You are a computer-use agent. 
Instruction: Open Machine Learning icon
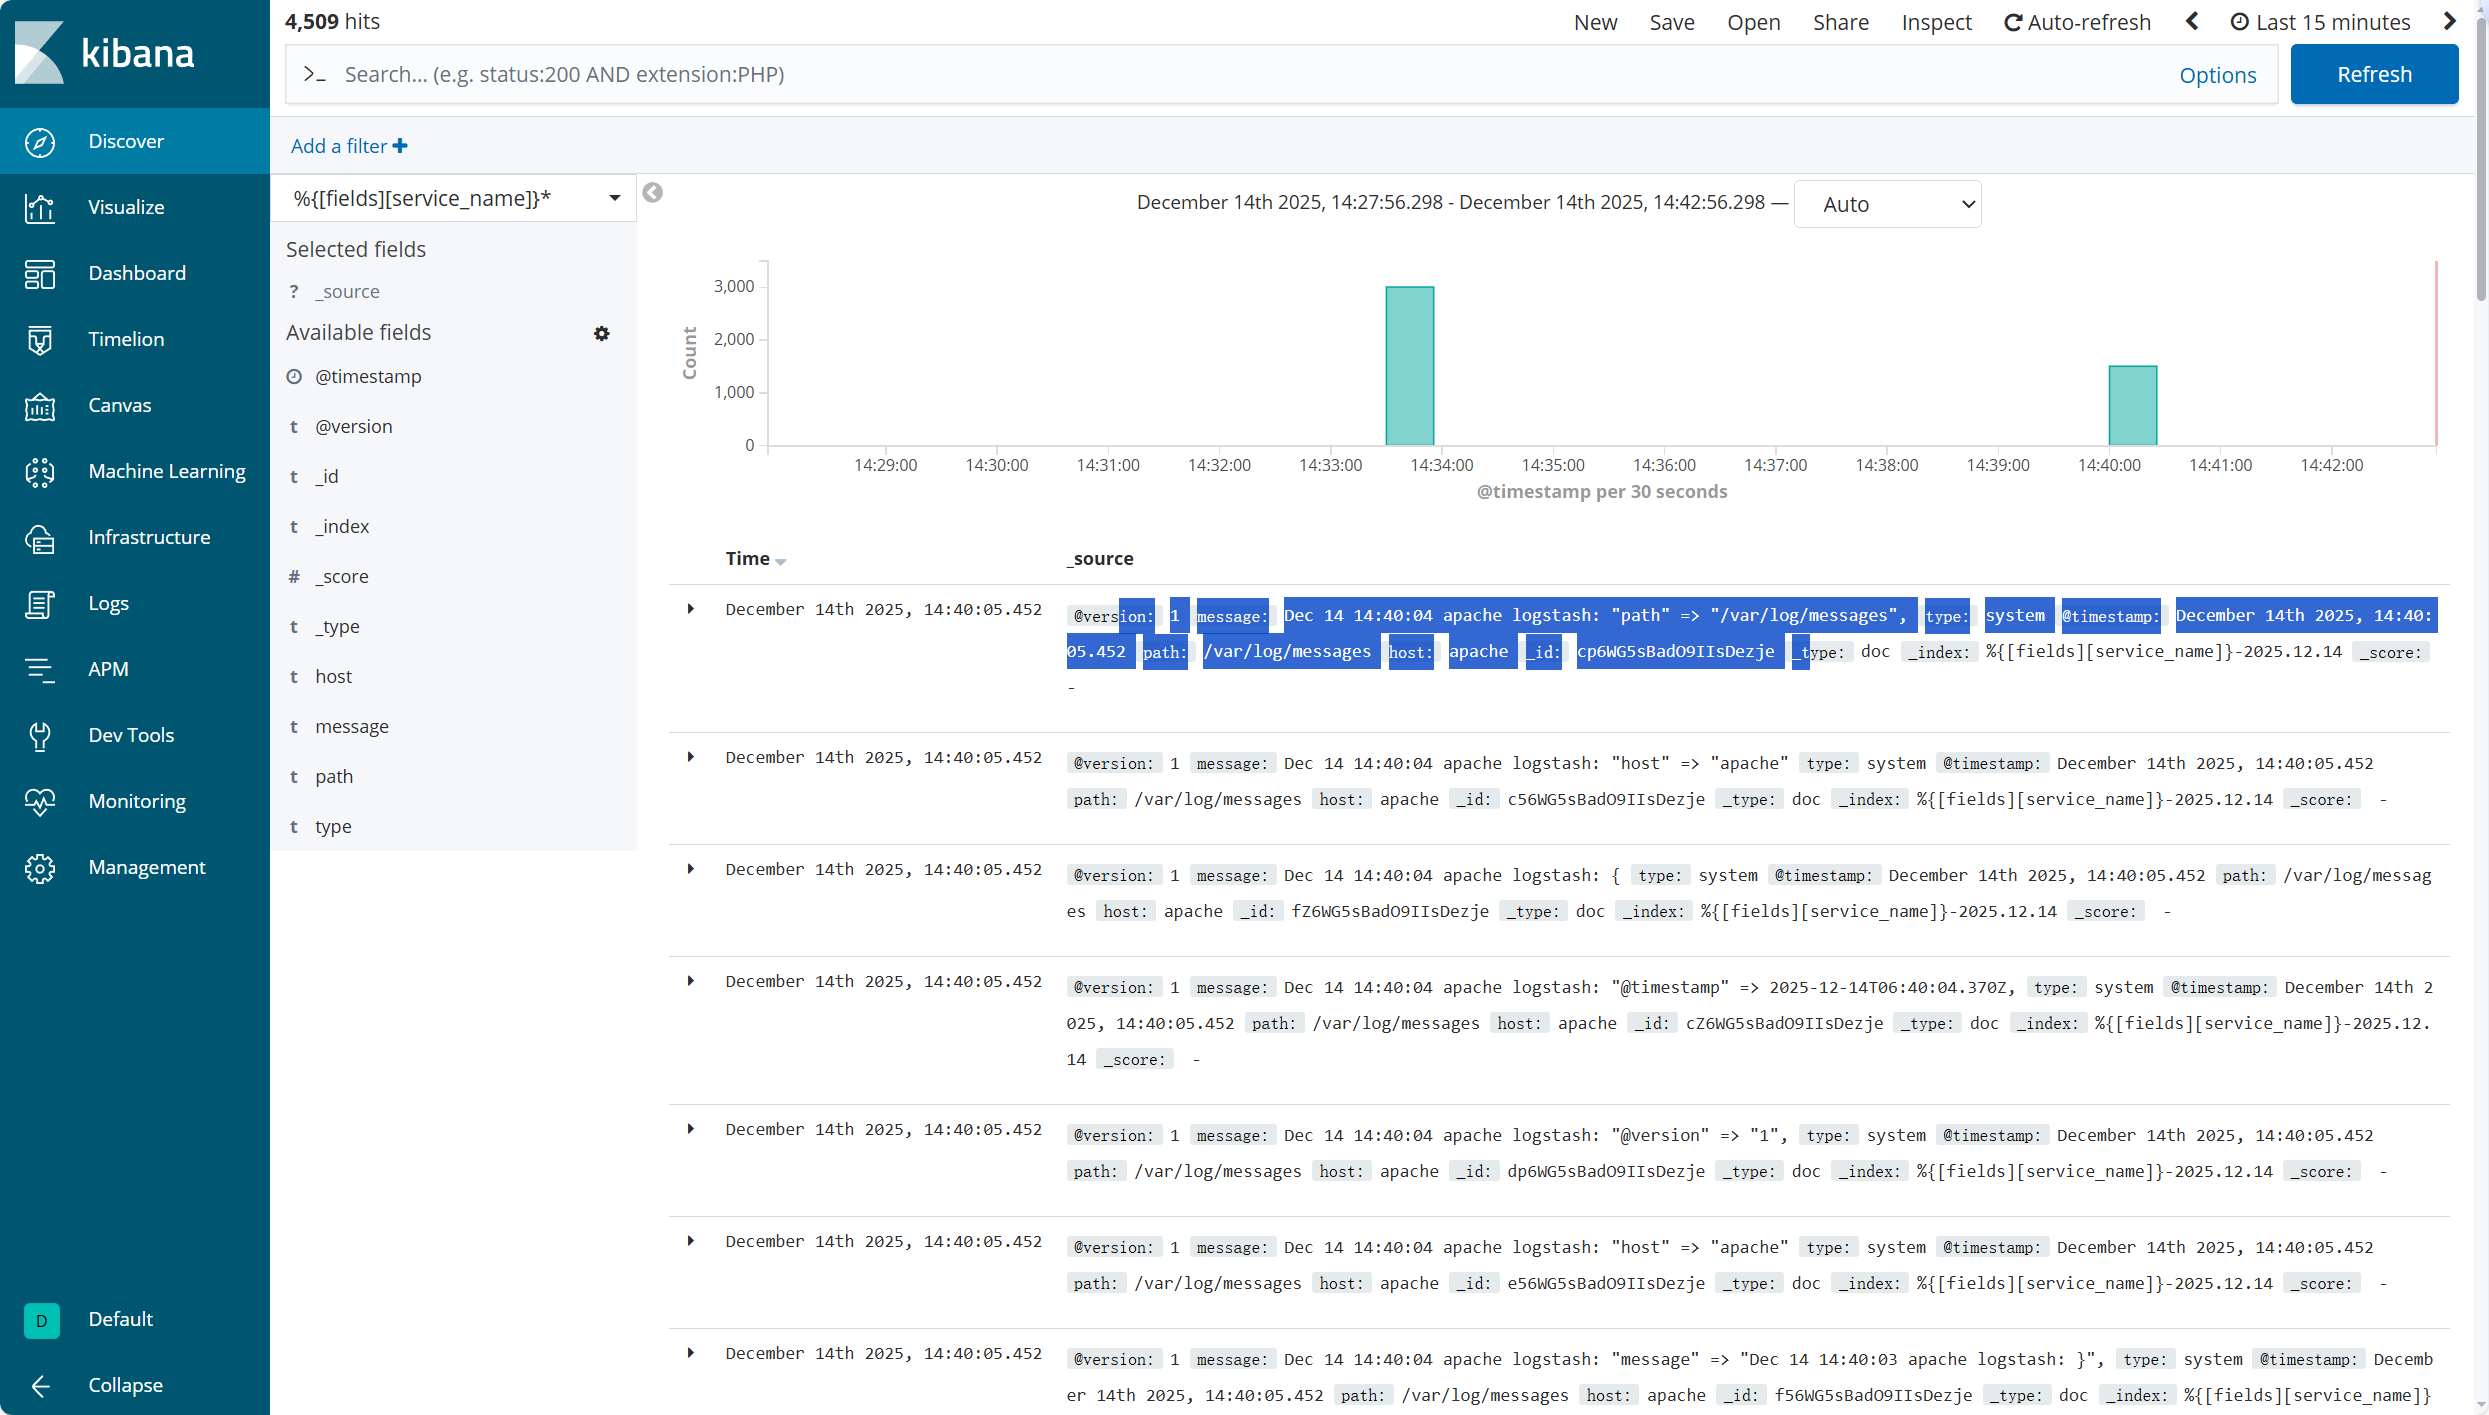click(40, 472)
